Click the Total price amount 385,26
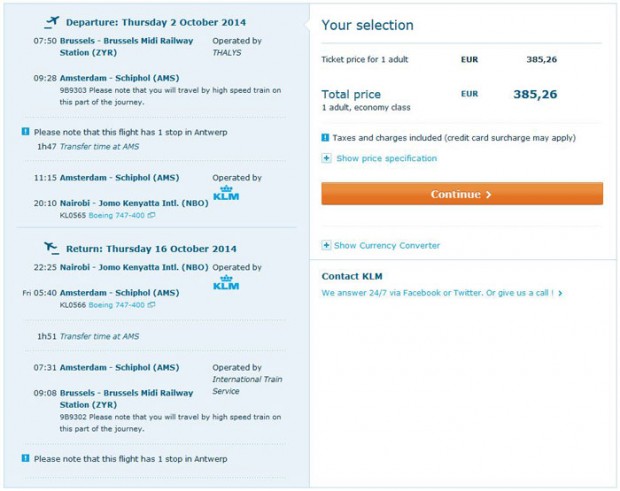 [x=535, y=95]
